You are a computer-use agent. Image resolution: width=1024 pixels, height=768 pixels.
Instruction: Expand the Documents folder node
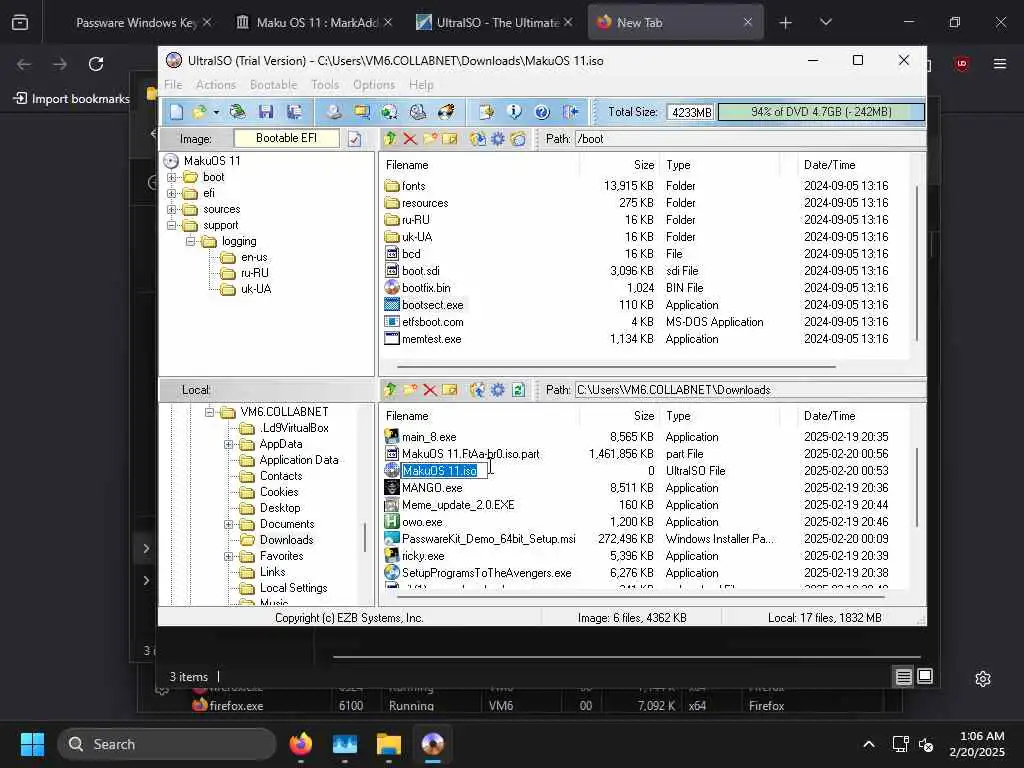tap(229, 524)
